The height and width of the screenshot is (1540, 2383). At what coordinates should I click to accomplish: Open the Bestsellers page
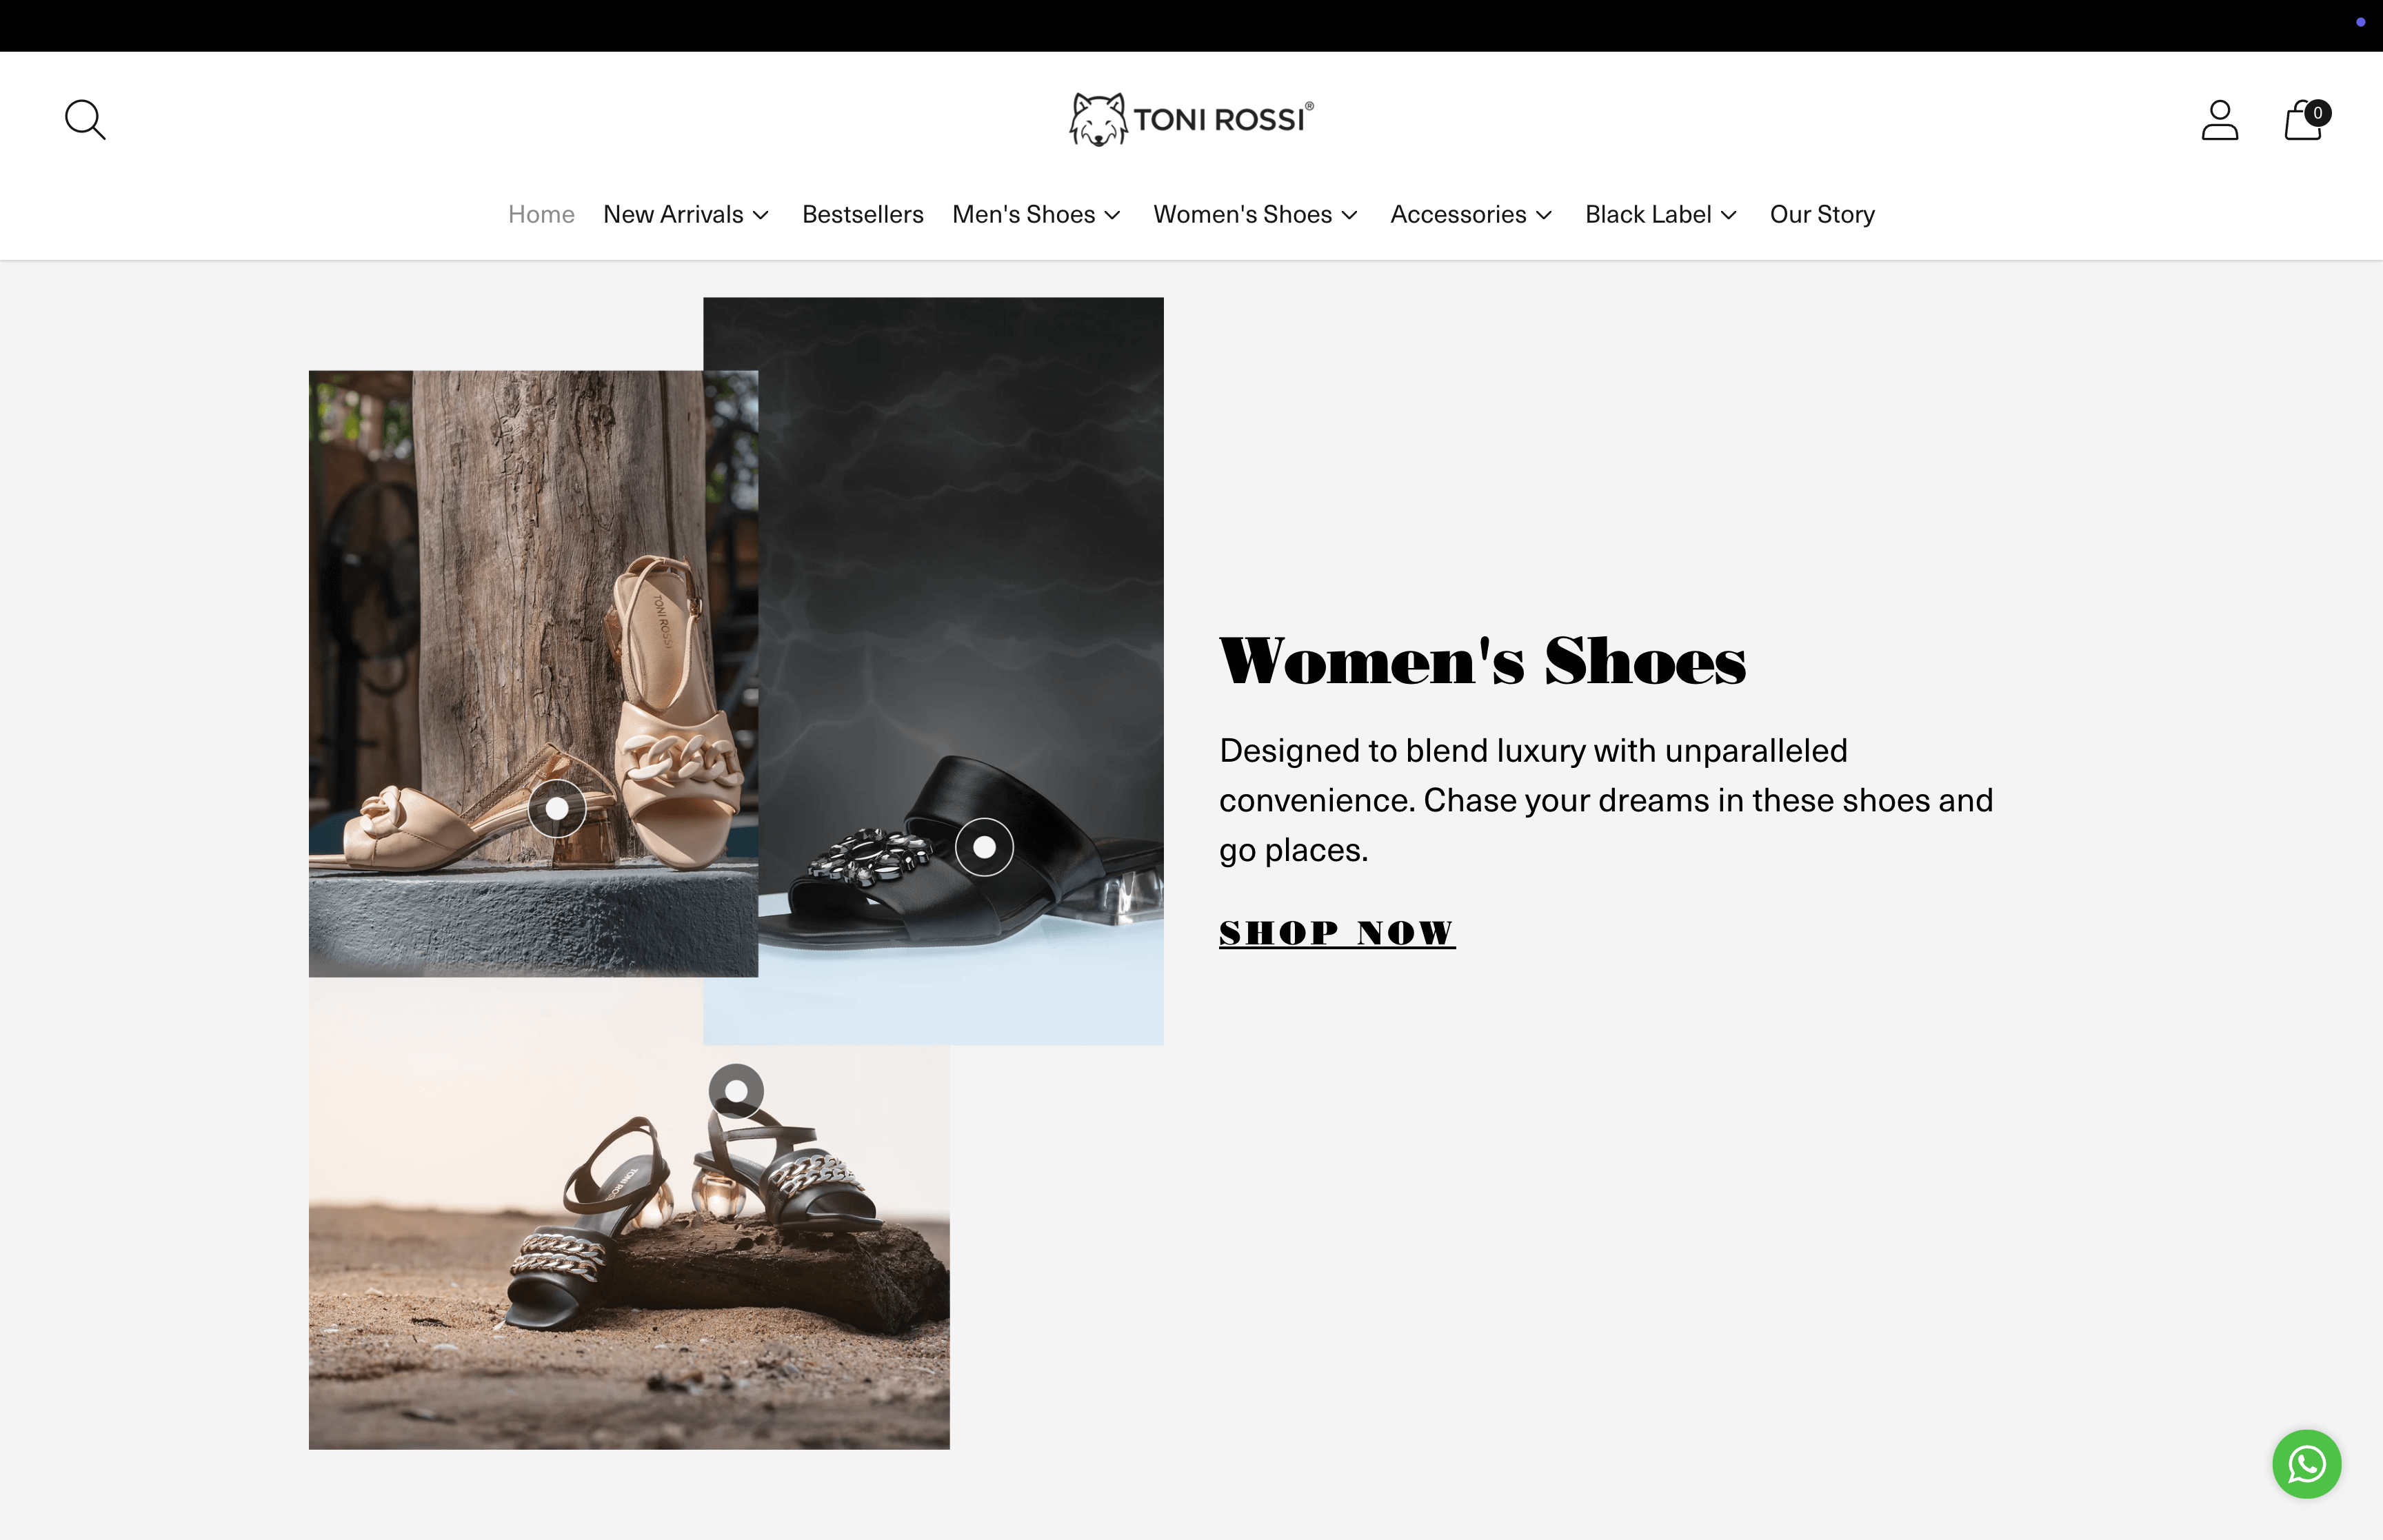click(862, 215)
